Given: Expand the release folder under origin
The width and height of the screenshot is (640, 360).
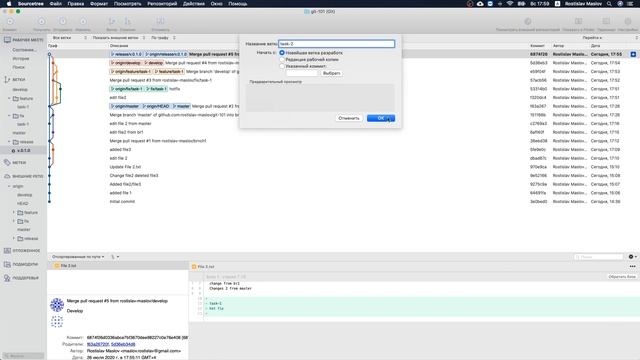Looking at the screenshot, I should 13,238.
